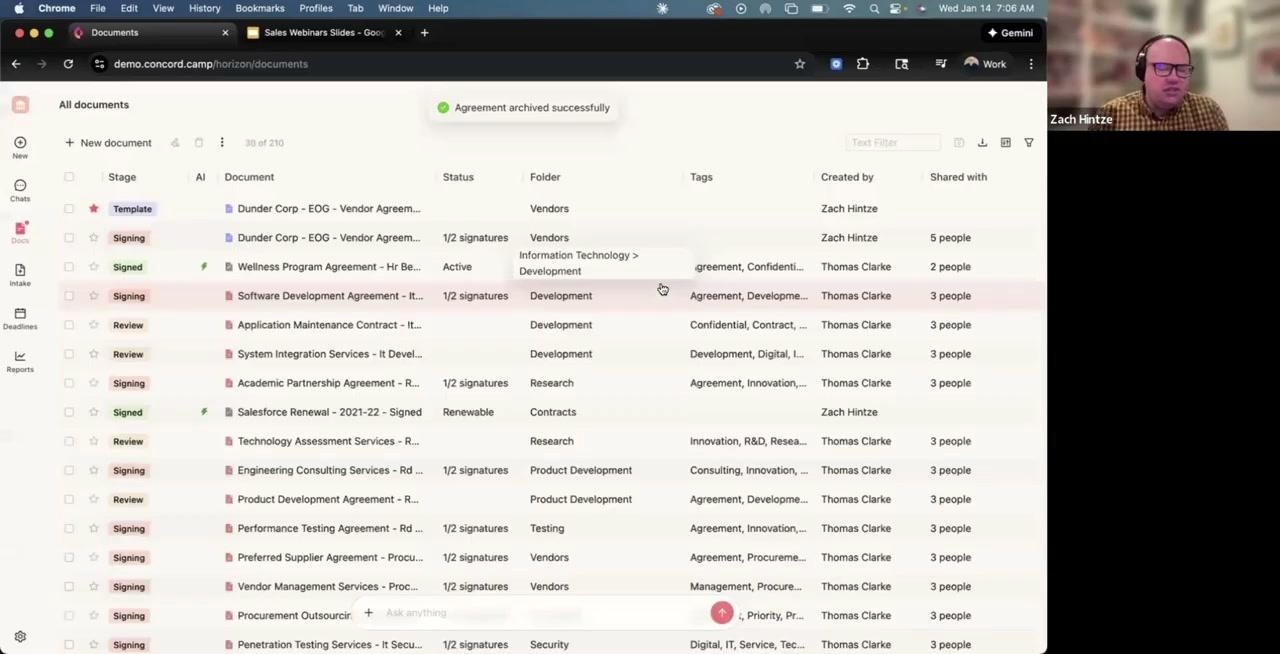Select the checkbox for Dunder Corp Vendor Agreement
This screenshot has width=1280, height=654.
69,208
